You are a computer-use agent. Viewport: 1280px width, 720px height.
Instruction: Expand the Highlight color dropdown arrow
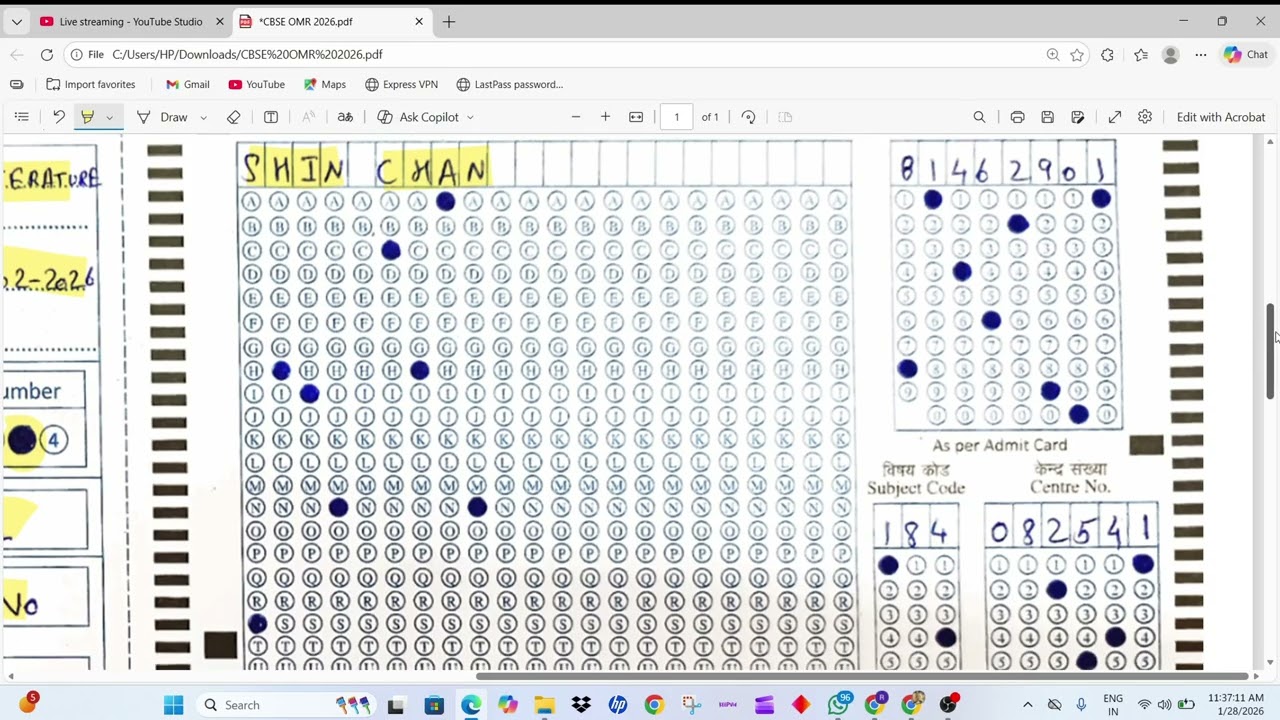tap(109, 117)
